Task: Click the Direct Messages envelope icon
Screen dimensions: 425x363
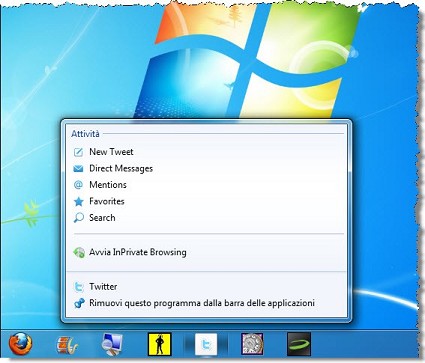Action: [78, 169]
